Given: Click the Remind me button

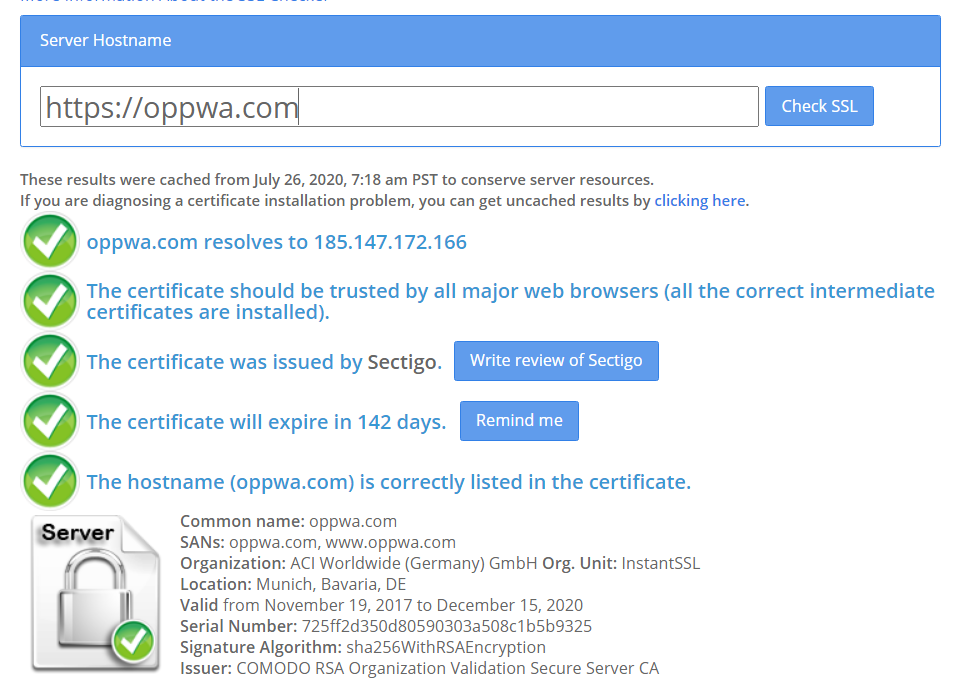Looking at the screenshot, I should click(x=519, y=421).
